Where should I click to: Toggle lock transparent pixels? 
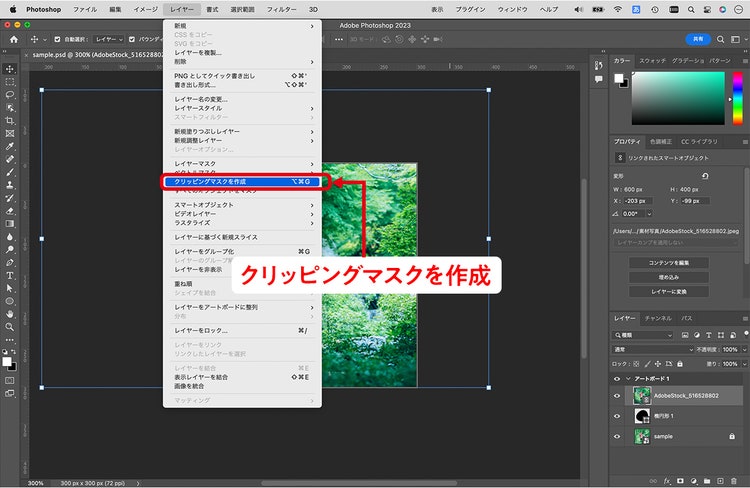point(636,364)
